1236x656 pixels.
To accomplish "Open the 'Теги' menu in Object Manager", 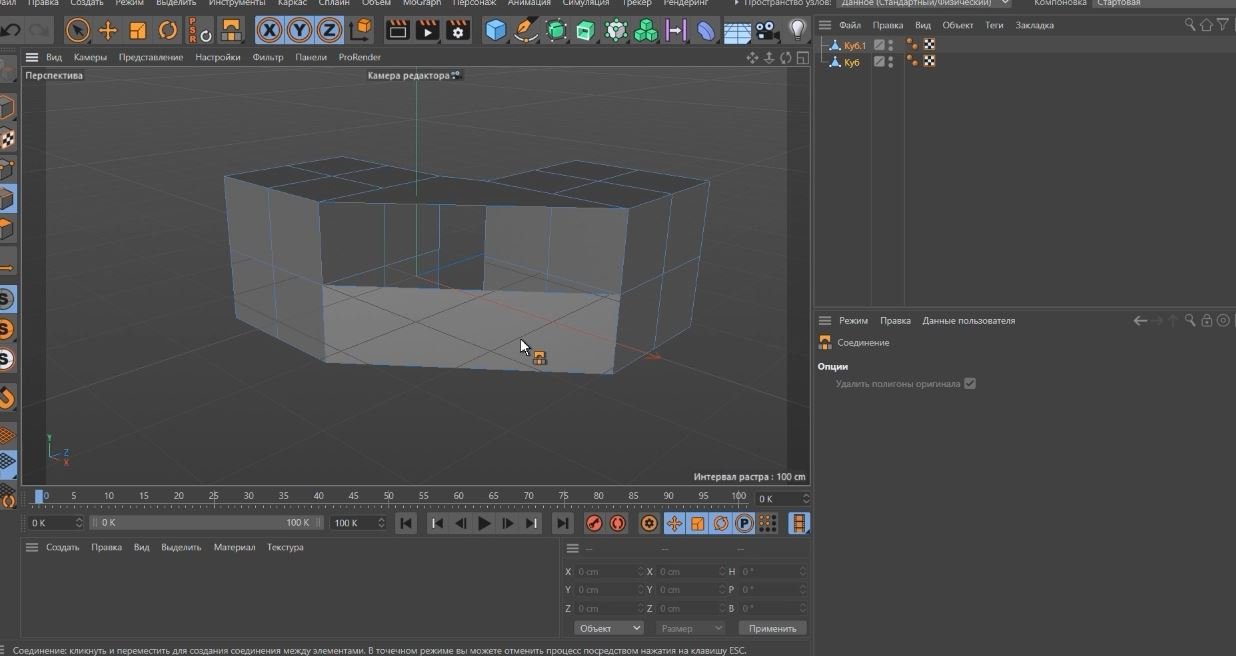I will 994,25.
